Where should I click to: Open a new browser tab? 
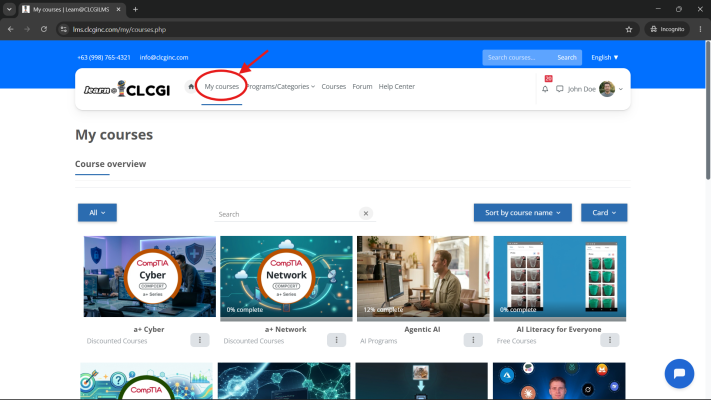[135, 9]
